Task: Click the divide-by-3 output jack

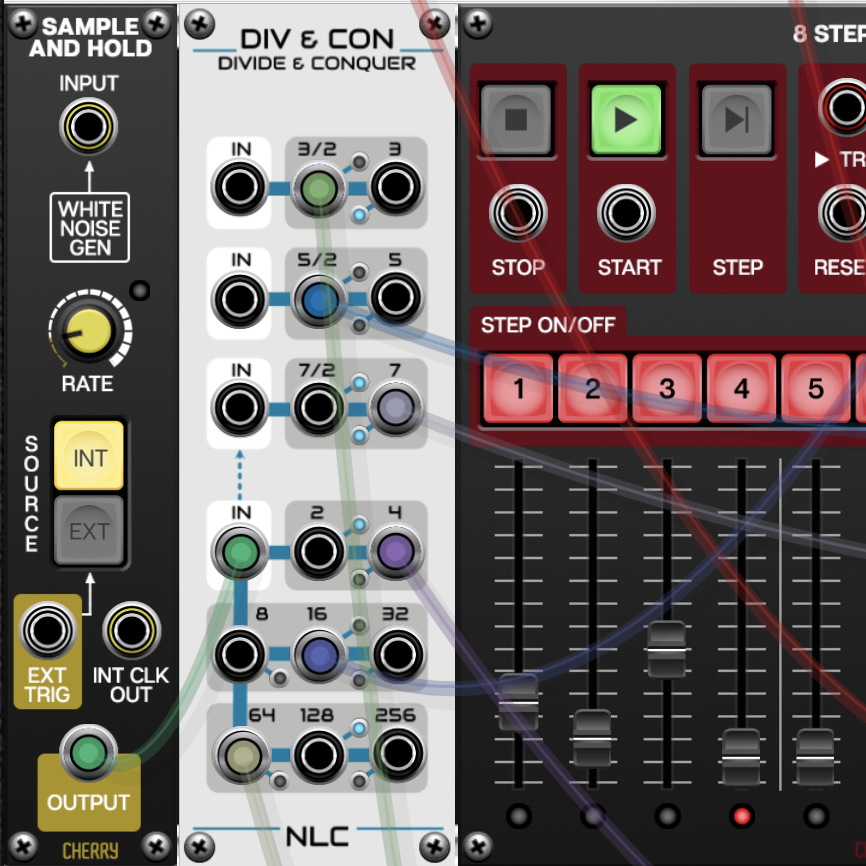Action: click(x=395, y=187)
